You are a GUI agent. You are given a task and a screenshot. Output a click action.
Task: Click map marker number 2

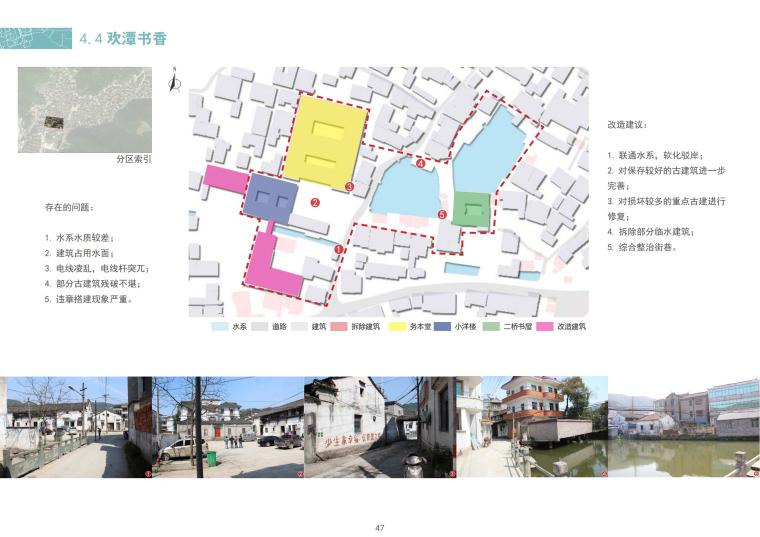pyautogui.click(x=315, y=203)
